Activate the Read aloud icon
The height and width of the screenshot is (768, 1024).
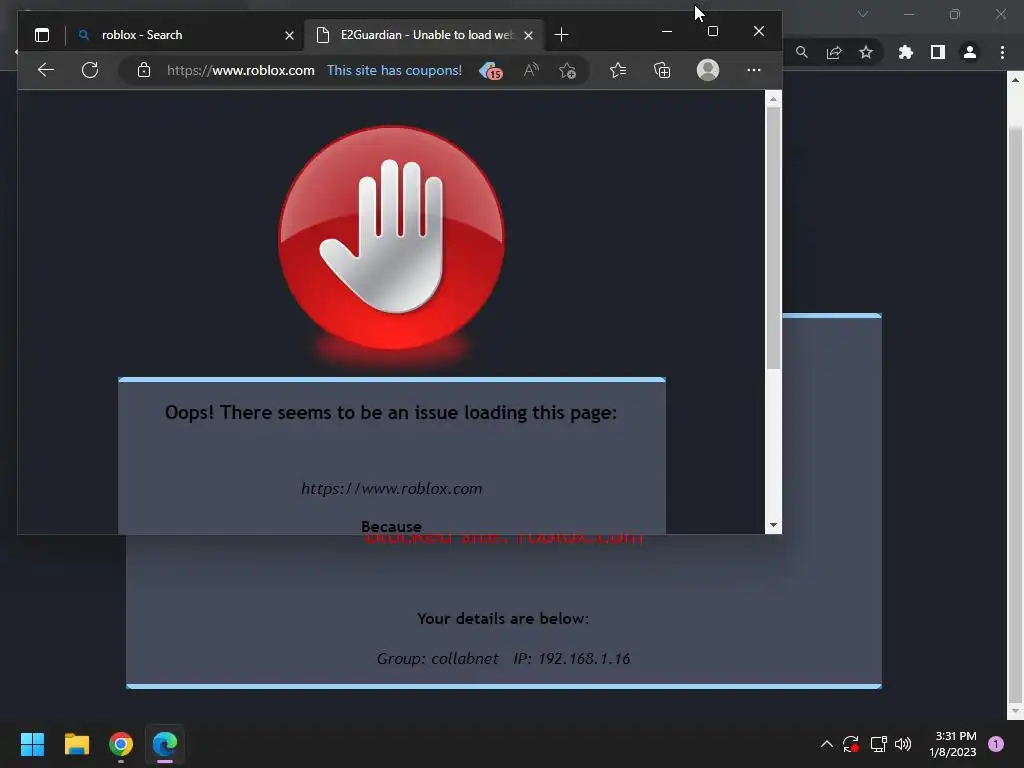(531, 70)
